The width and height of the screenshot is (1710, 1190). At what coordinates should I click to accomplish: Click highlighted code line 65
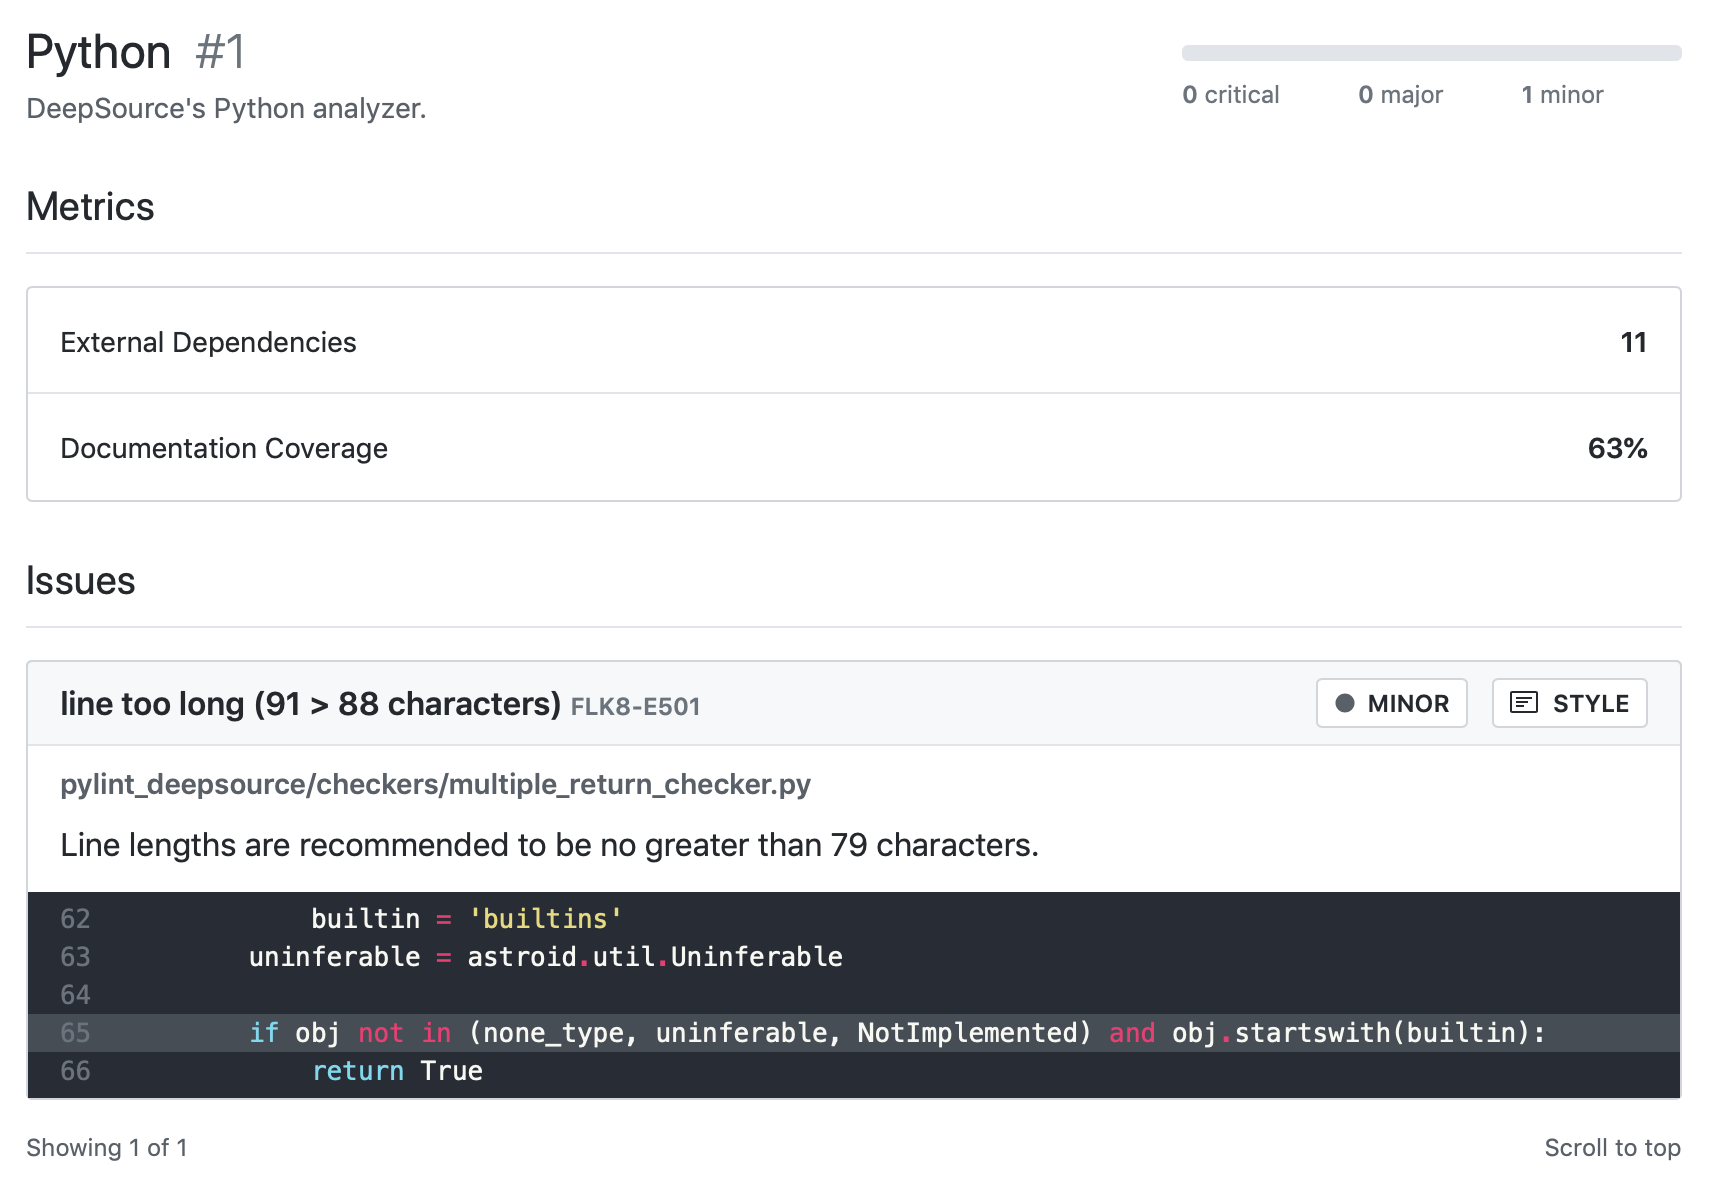pyautogui.click(x=895, y=1033)
